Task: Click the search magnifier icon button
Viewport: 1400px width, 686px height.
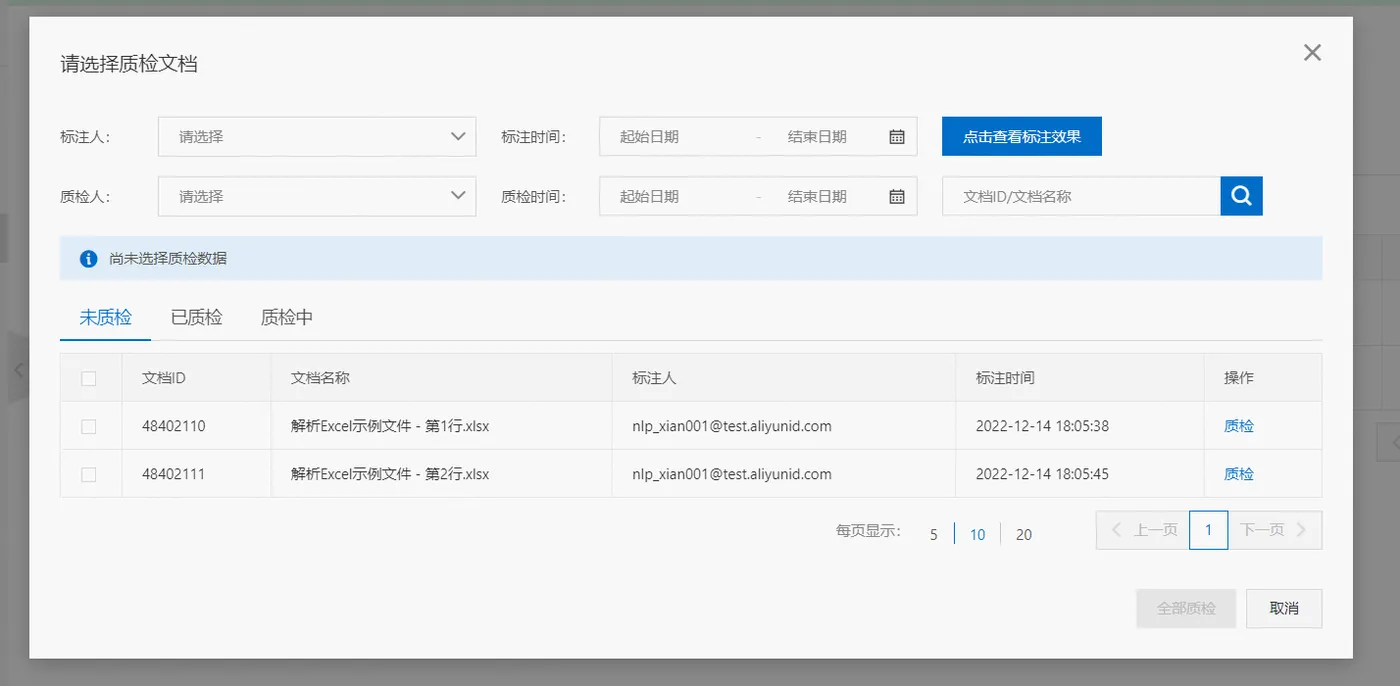Action: [x=1241, y=196]
